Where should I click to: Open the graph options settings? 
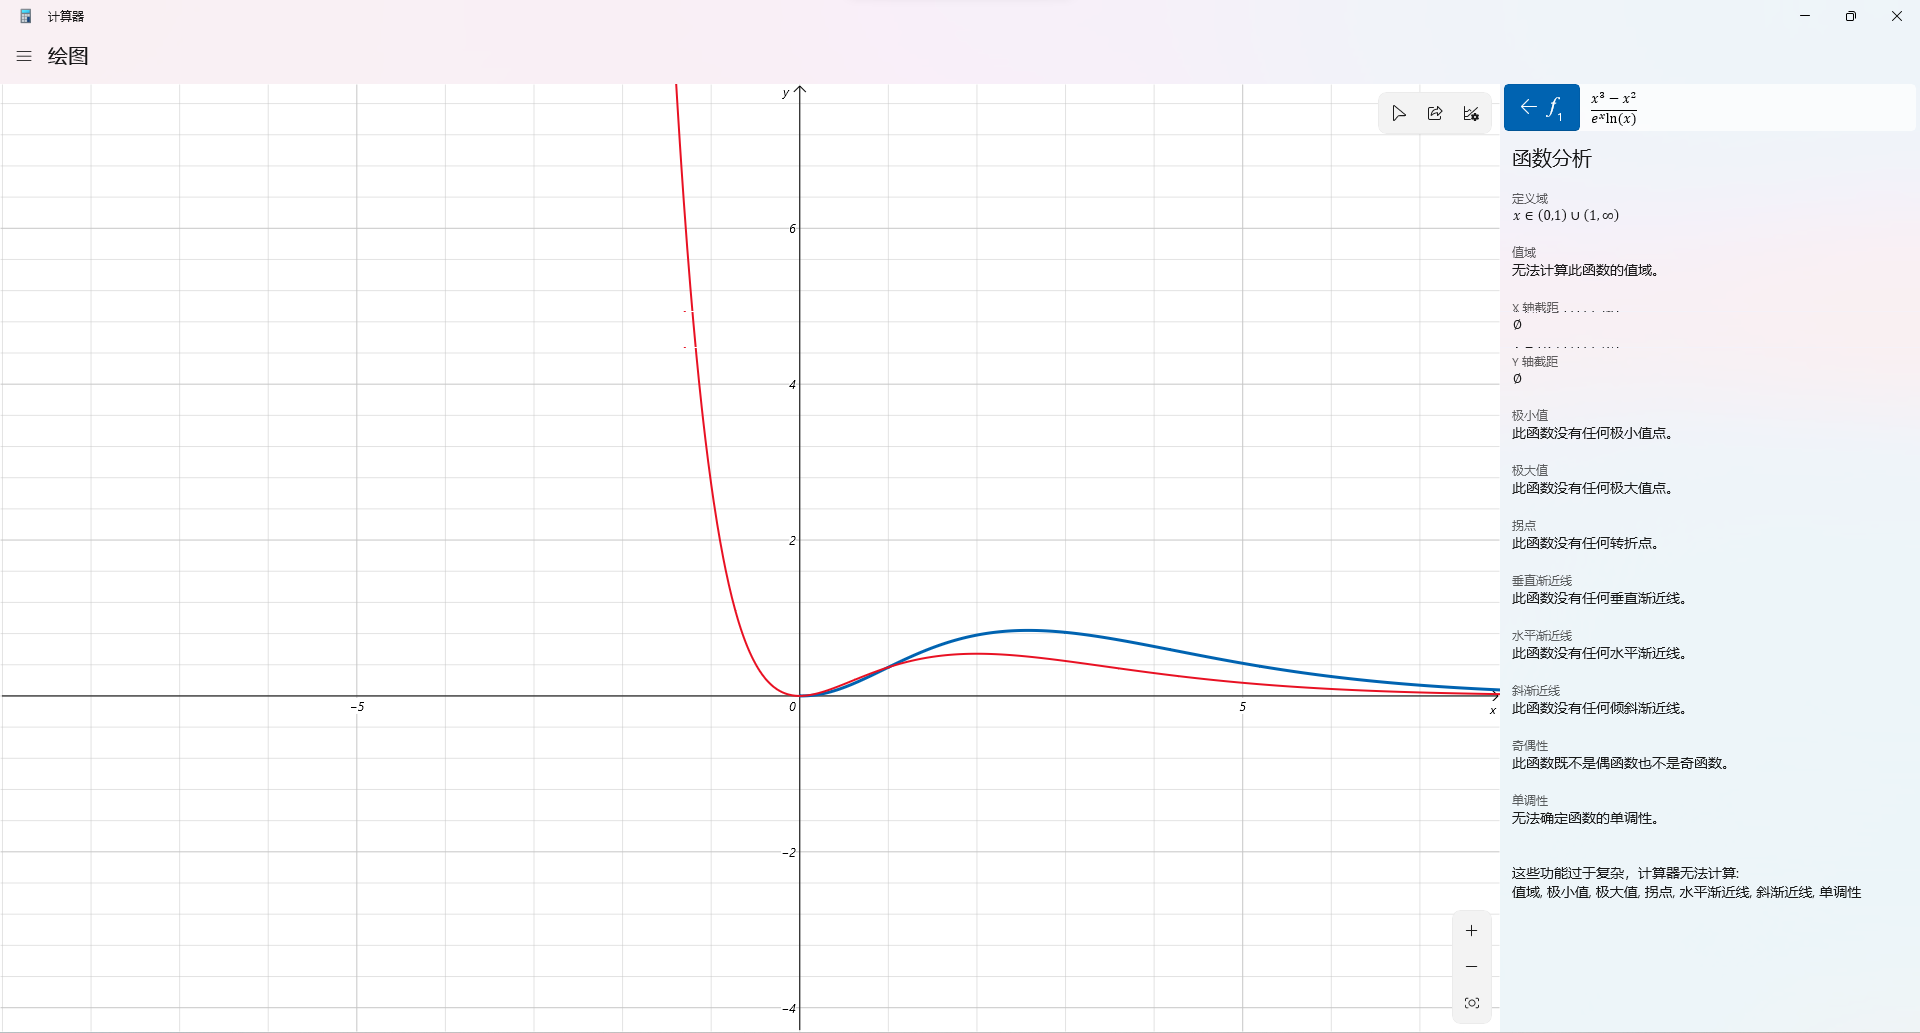(1471, 113)
